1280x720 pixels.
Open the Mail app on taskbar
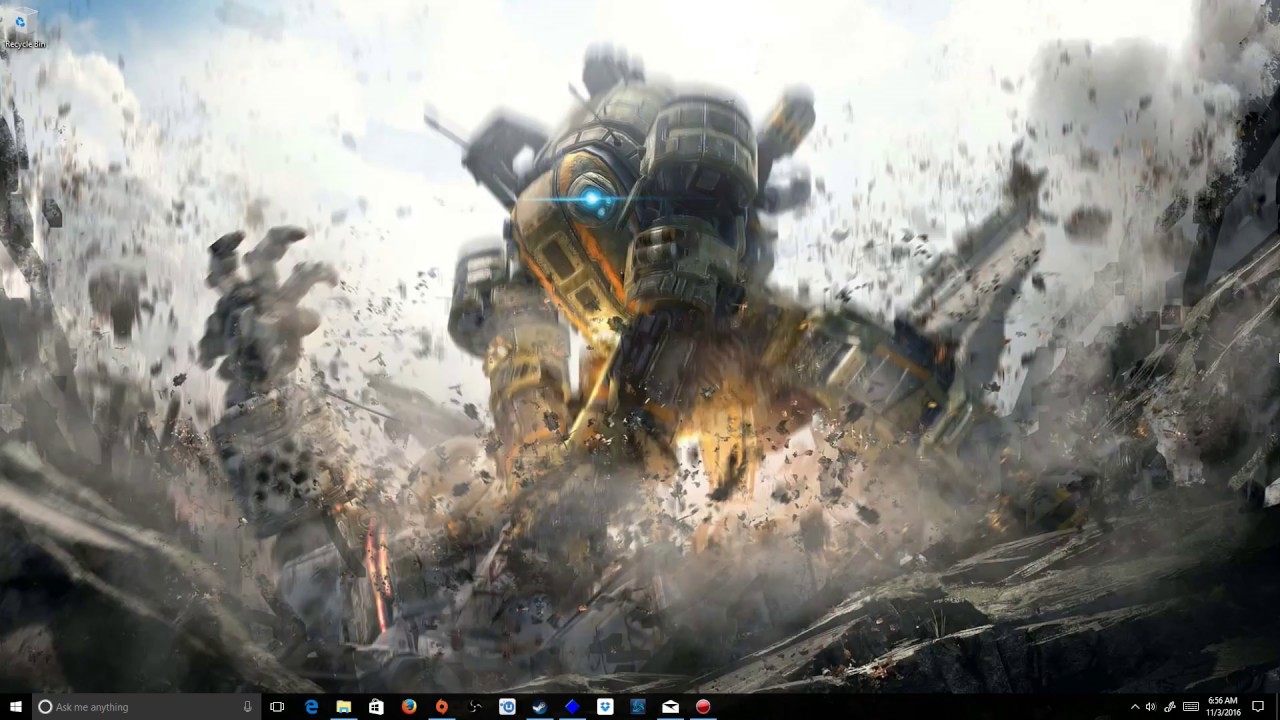click(670, 707)
